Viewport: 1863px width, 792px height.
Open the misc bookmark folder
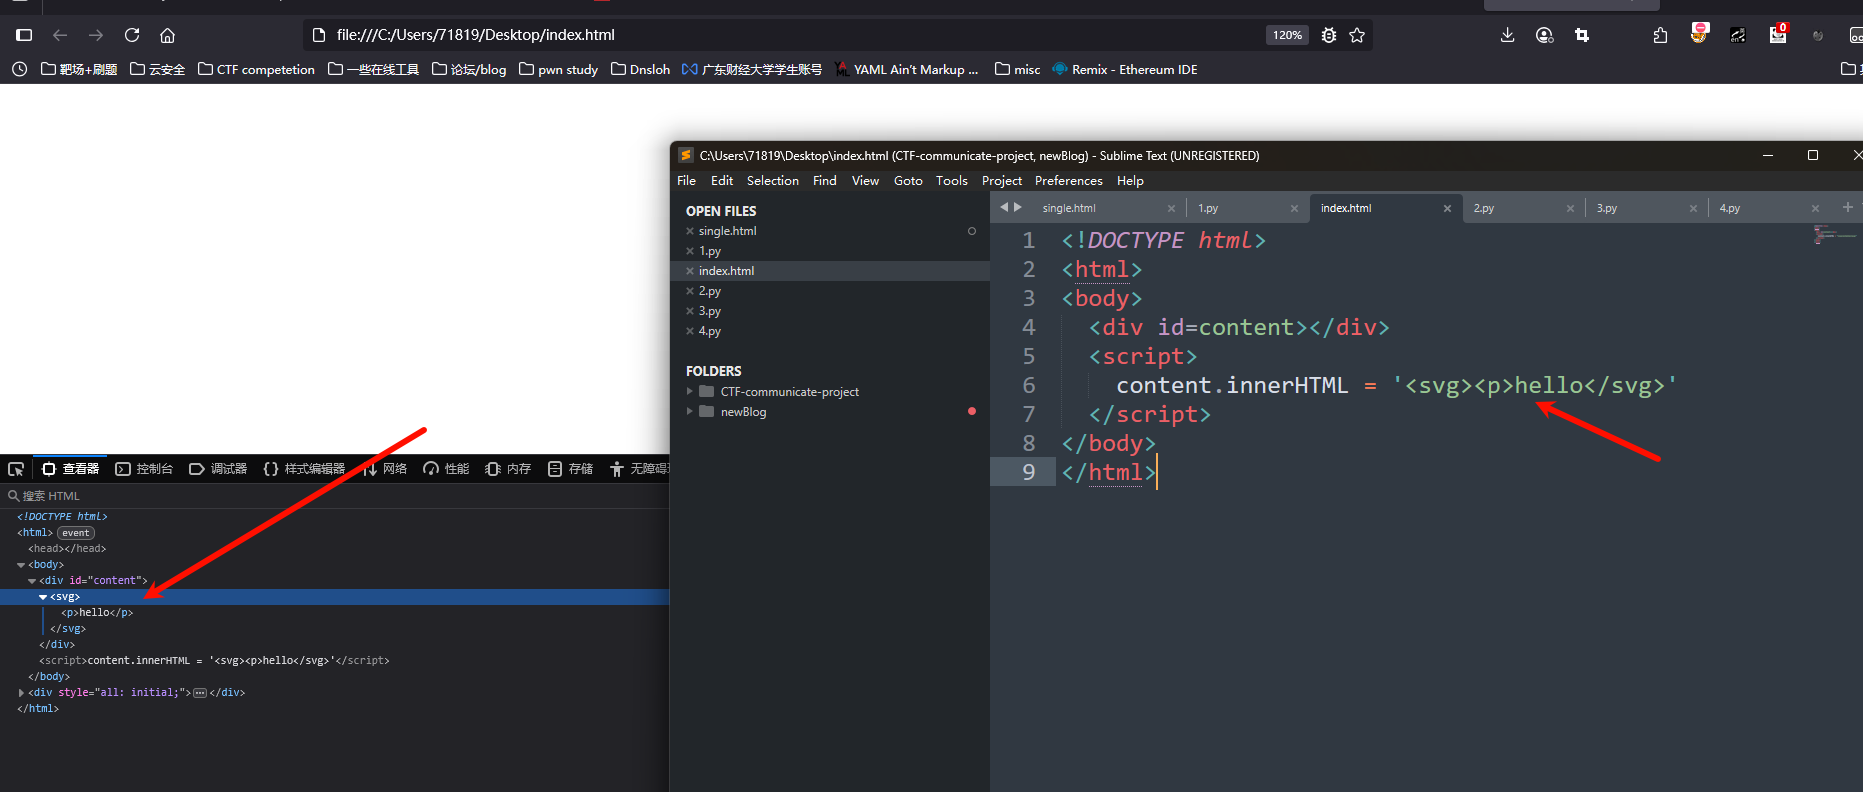[x=1017, y=69]
